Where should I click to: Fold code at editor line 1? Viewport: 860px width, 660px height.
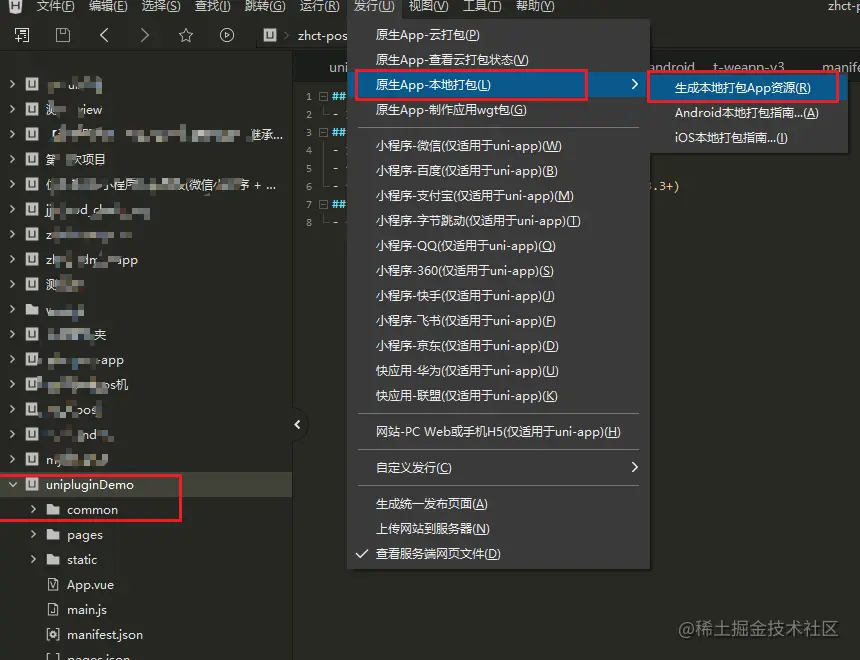[x=323, y=96]
